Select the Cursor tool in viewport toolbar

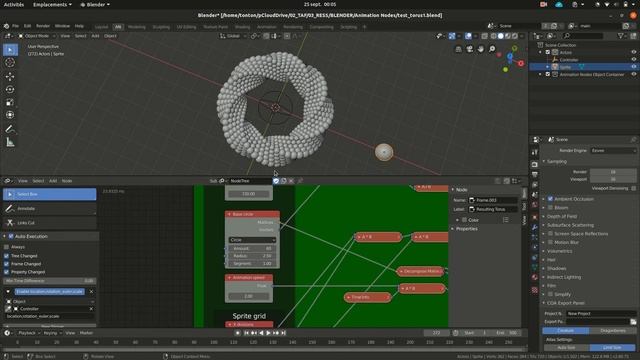(10, 62)
